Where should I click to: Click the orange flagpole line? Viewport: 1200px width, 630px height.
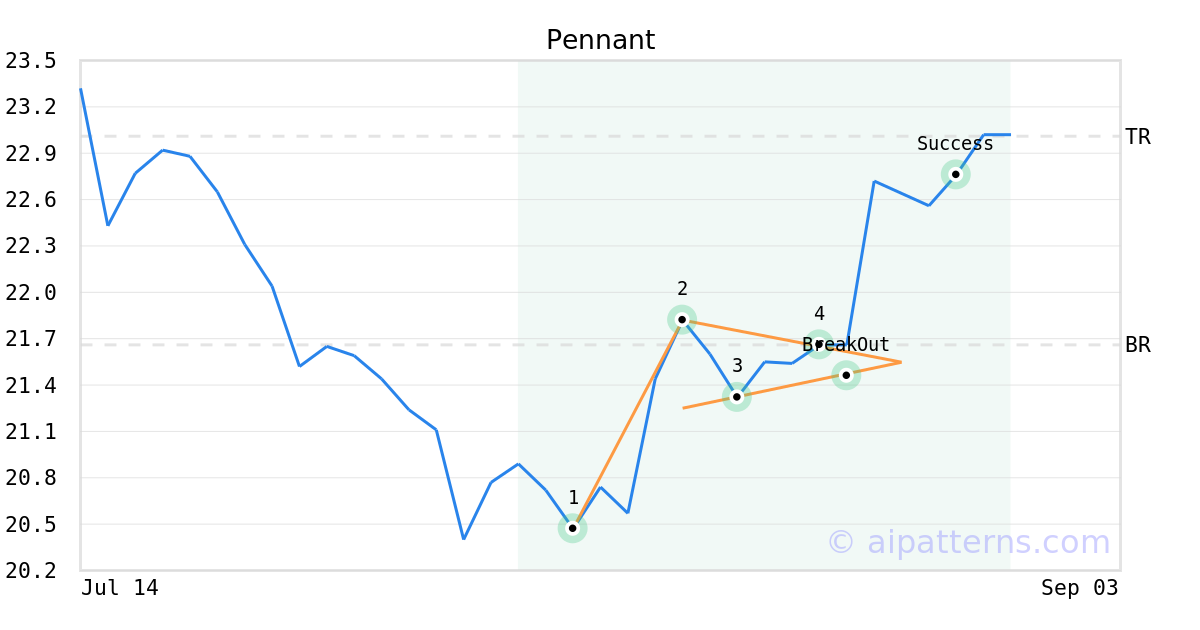(x=627, y=424)
